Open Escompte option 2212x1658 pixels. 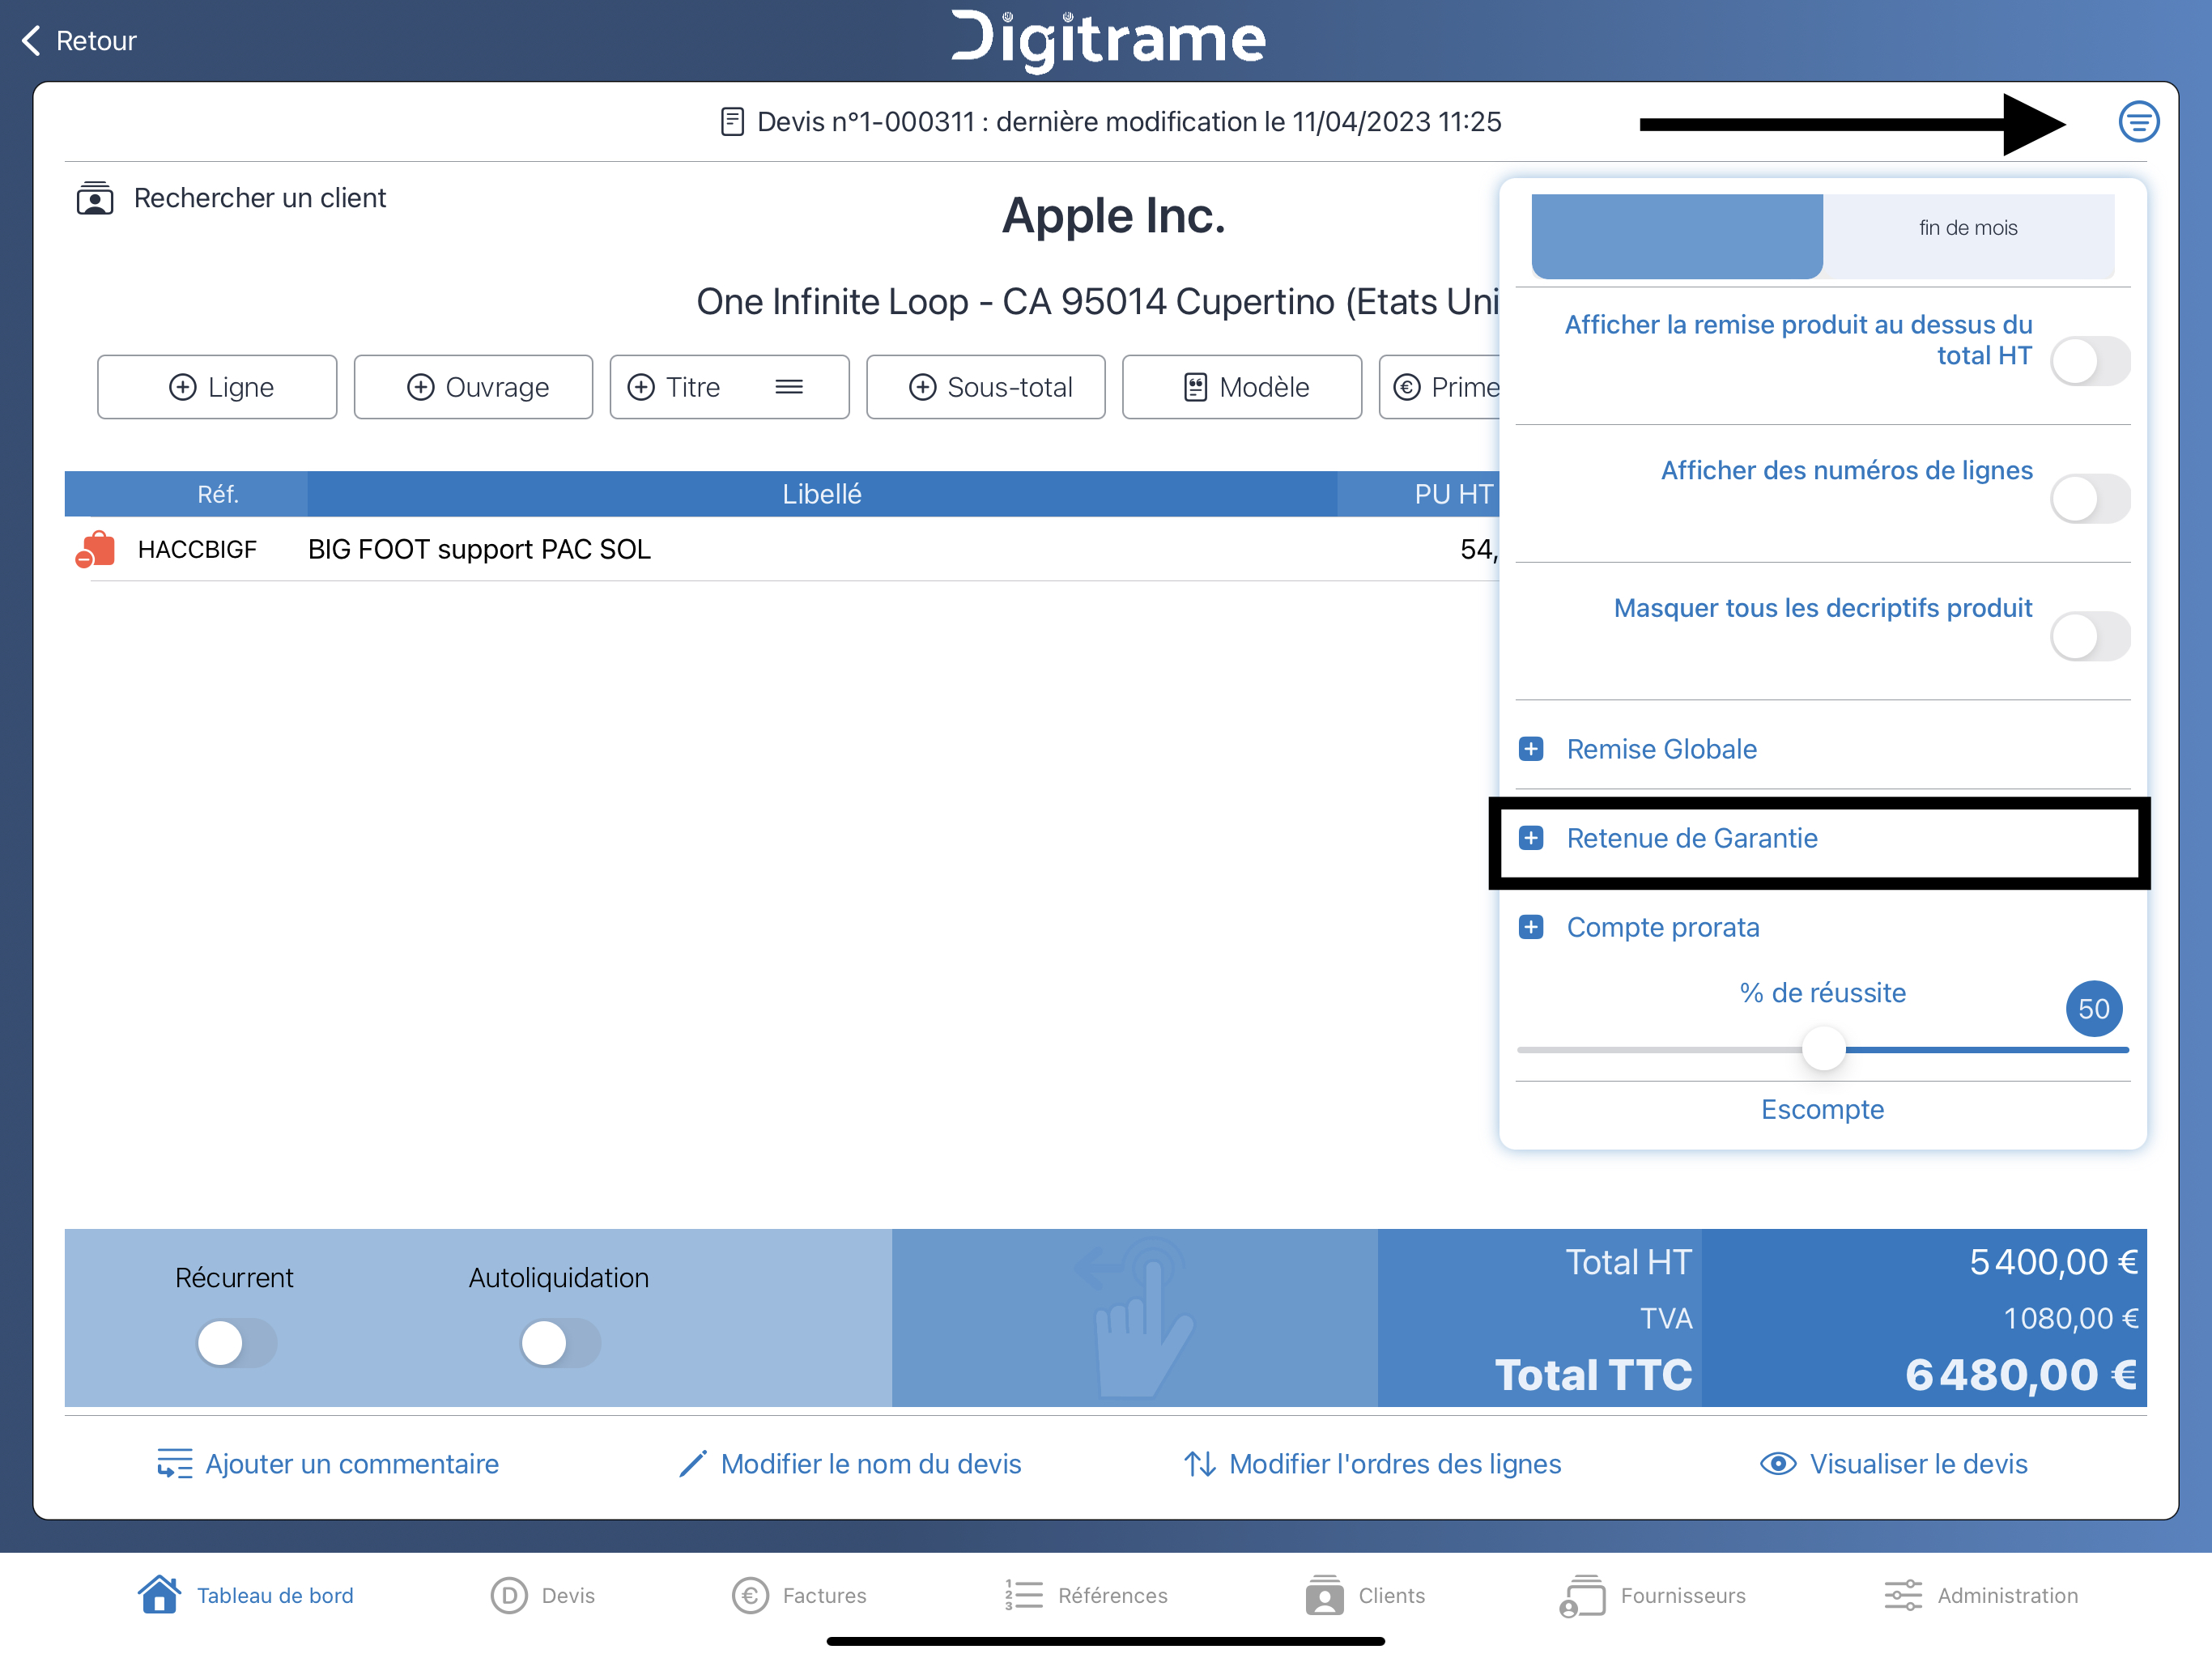coord(1822,1109)
